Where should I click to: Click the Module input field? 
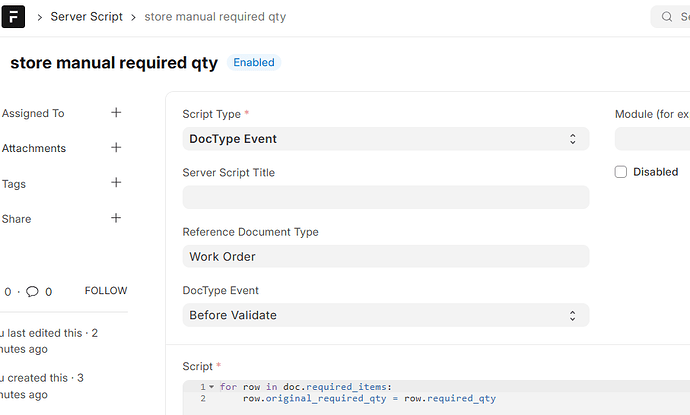coord(652,139)
